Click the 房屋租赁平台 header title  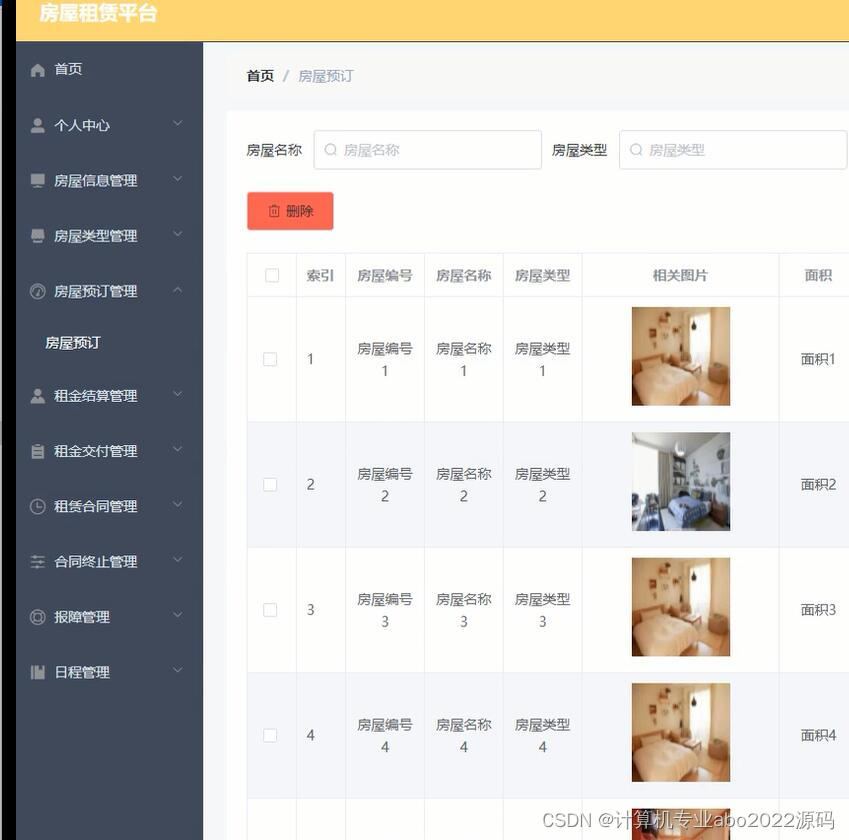pos(98,13)
